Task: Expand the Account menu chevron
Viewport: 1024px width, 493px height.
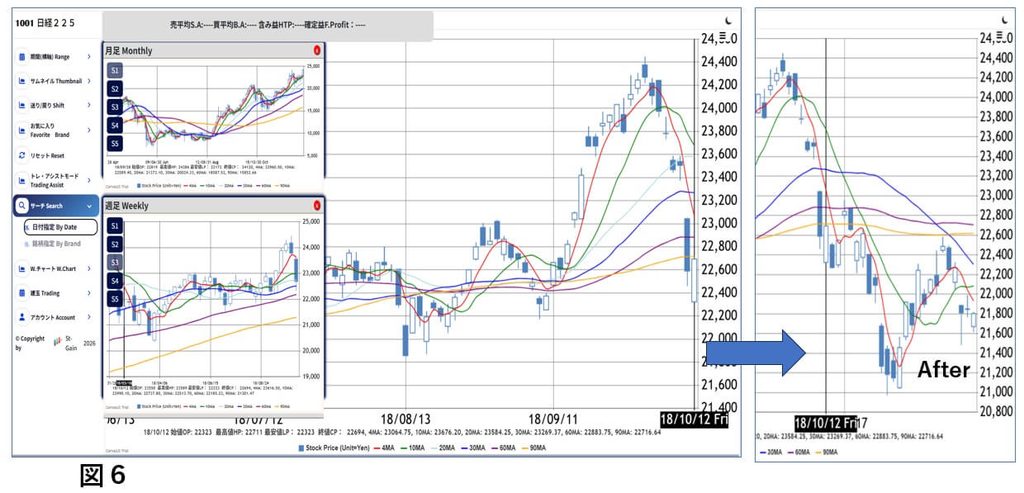Action: click(x=89, y=317)
